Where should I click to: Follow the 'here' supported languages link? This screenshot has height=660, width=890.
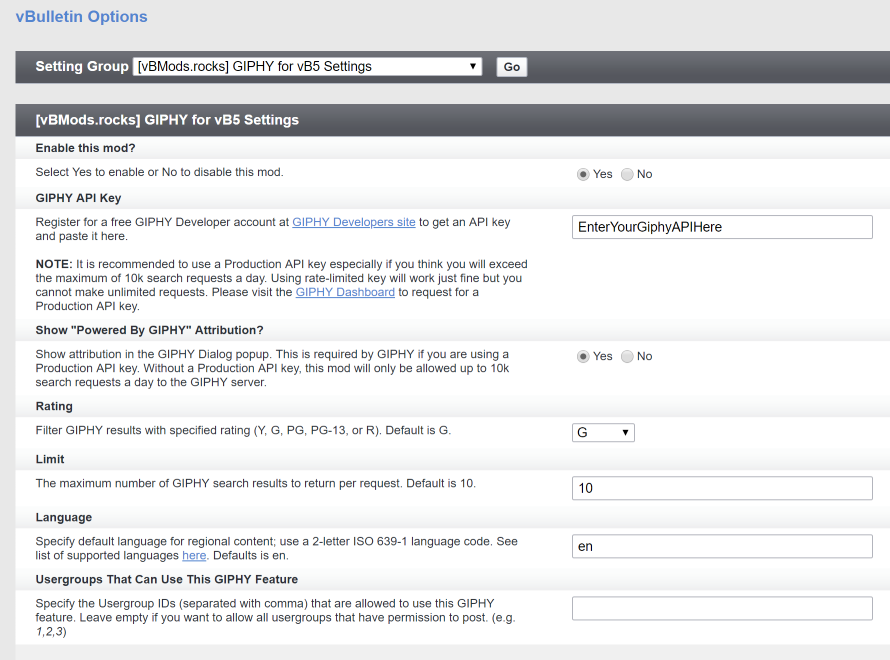[194, 555]
